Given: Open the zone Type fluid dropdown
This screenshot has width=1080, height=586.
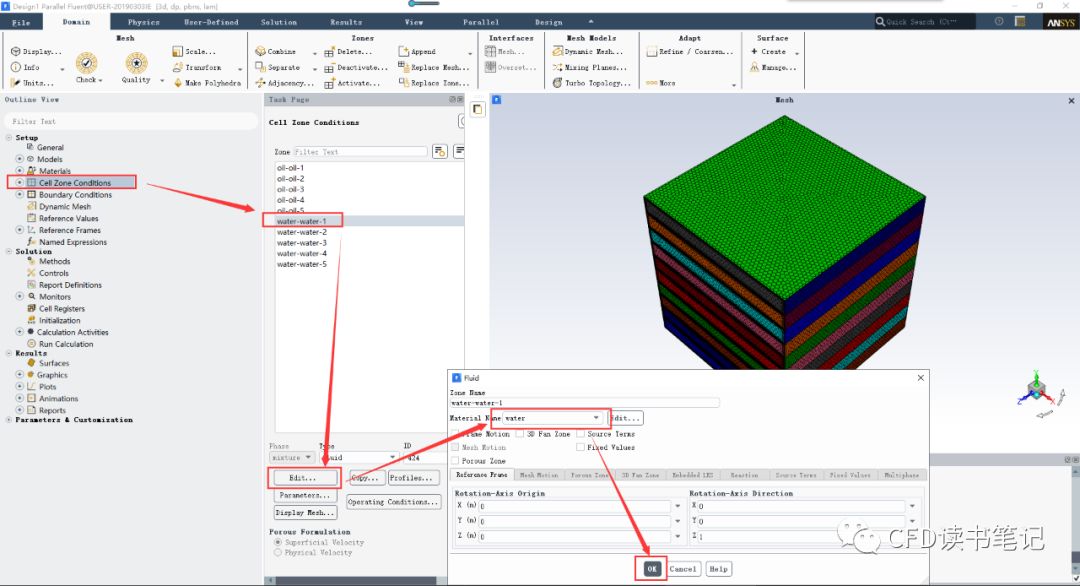Looking at the screenshot, I should click(x=359, y=457).
